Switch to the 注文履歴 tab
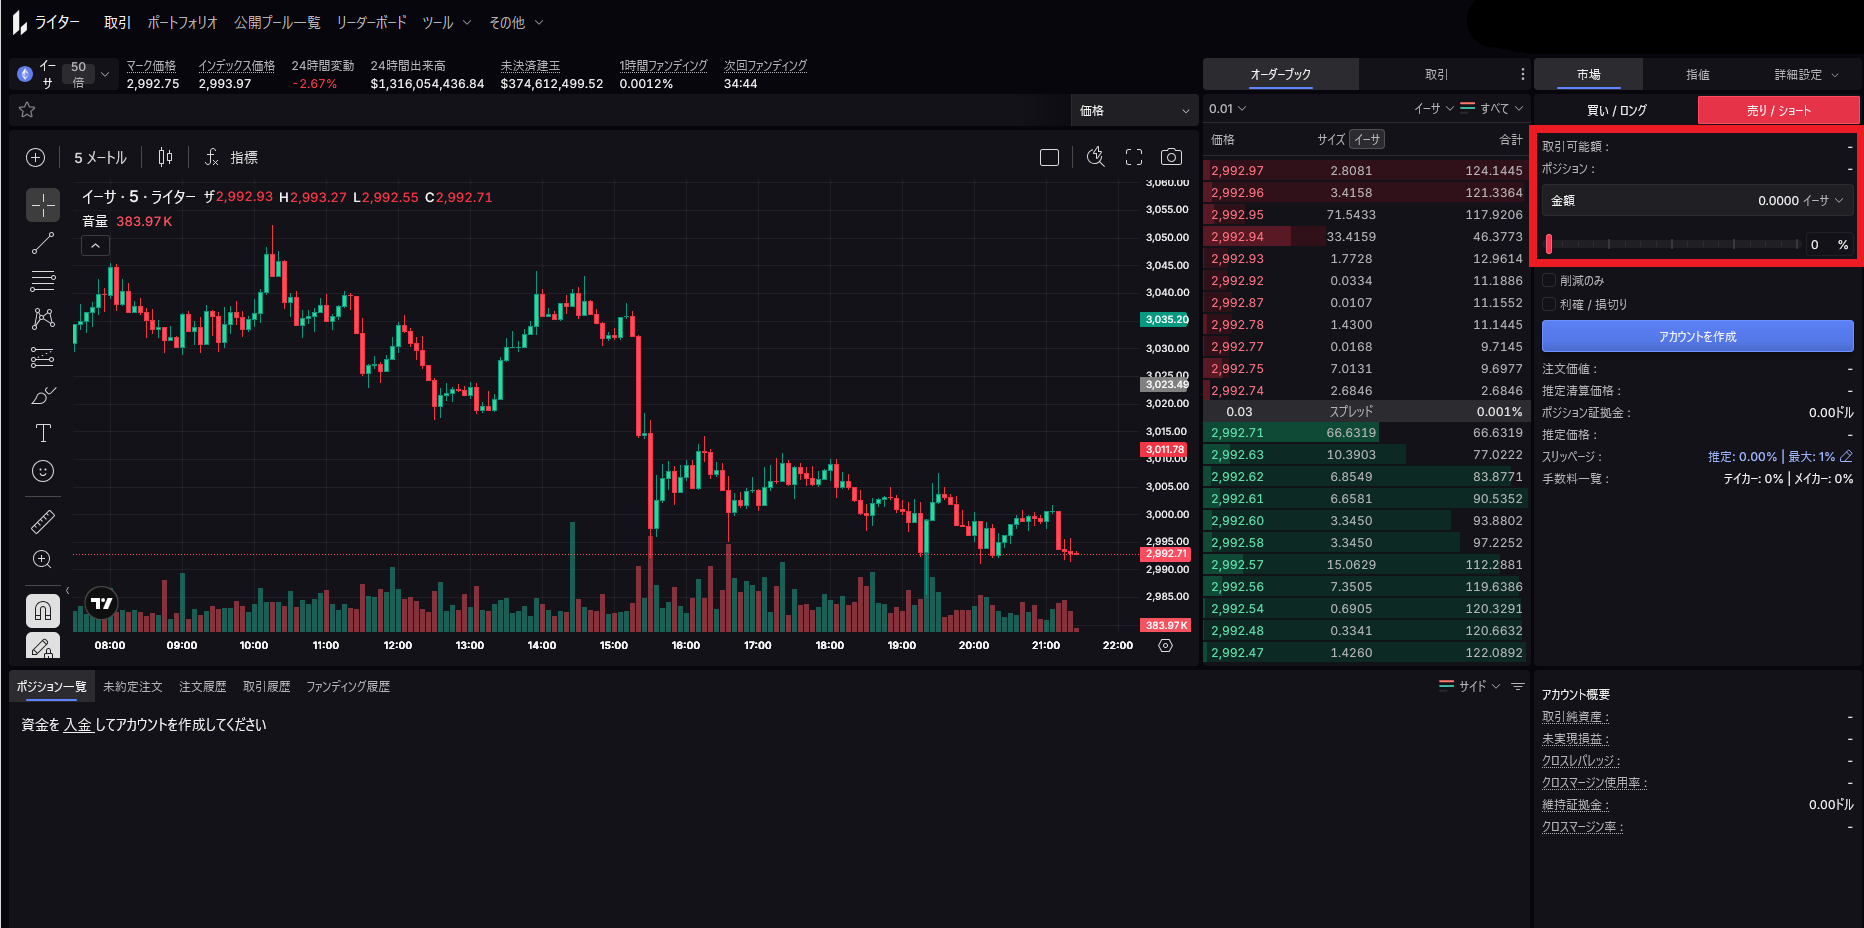The width and height of the screenshot is (1864, 928). click(x=202, y=687)
